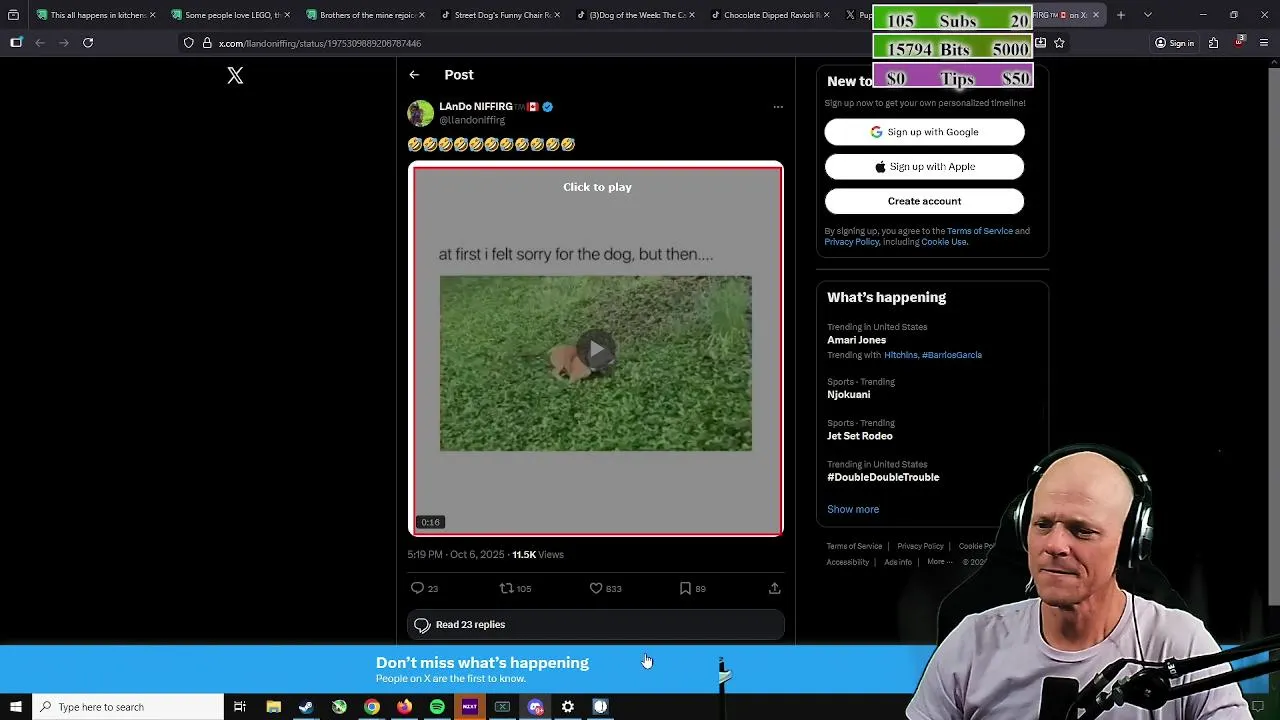Open File Explorer from taskbar
This screenshot has width=1280, height=720.
(x=273, y=707)
